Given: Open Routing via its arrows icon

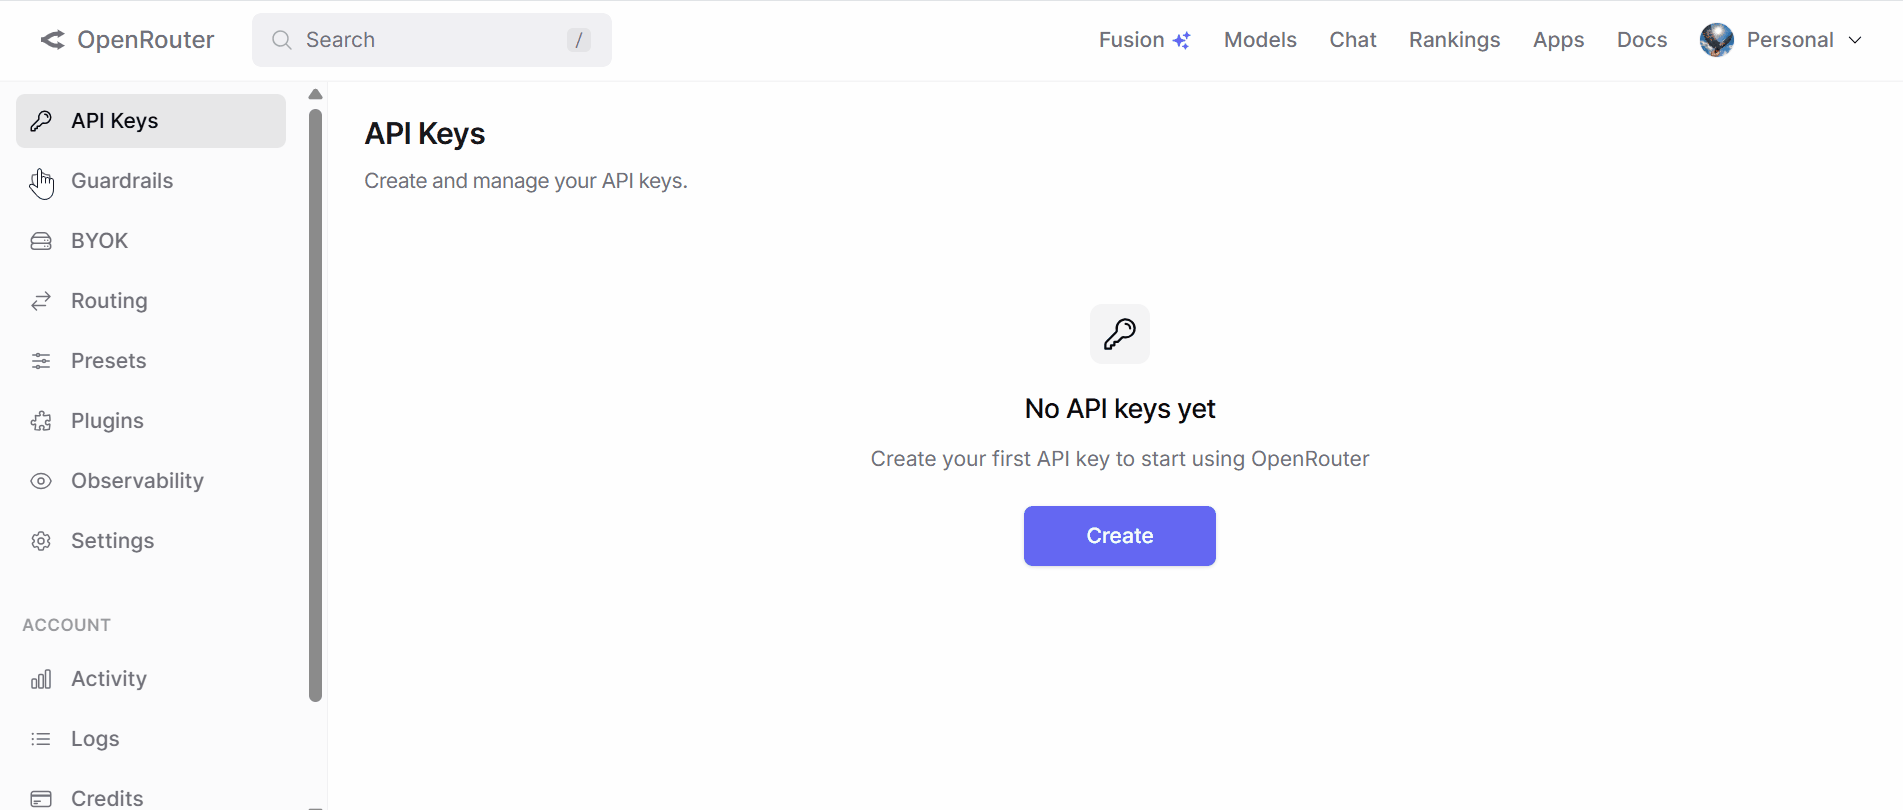Looking at the screenshot, I should pyautogui.click(x=41, y=301).
